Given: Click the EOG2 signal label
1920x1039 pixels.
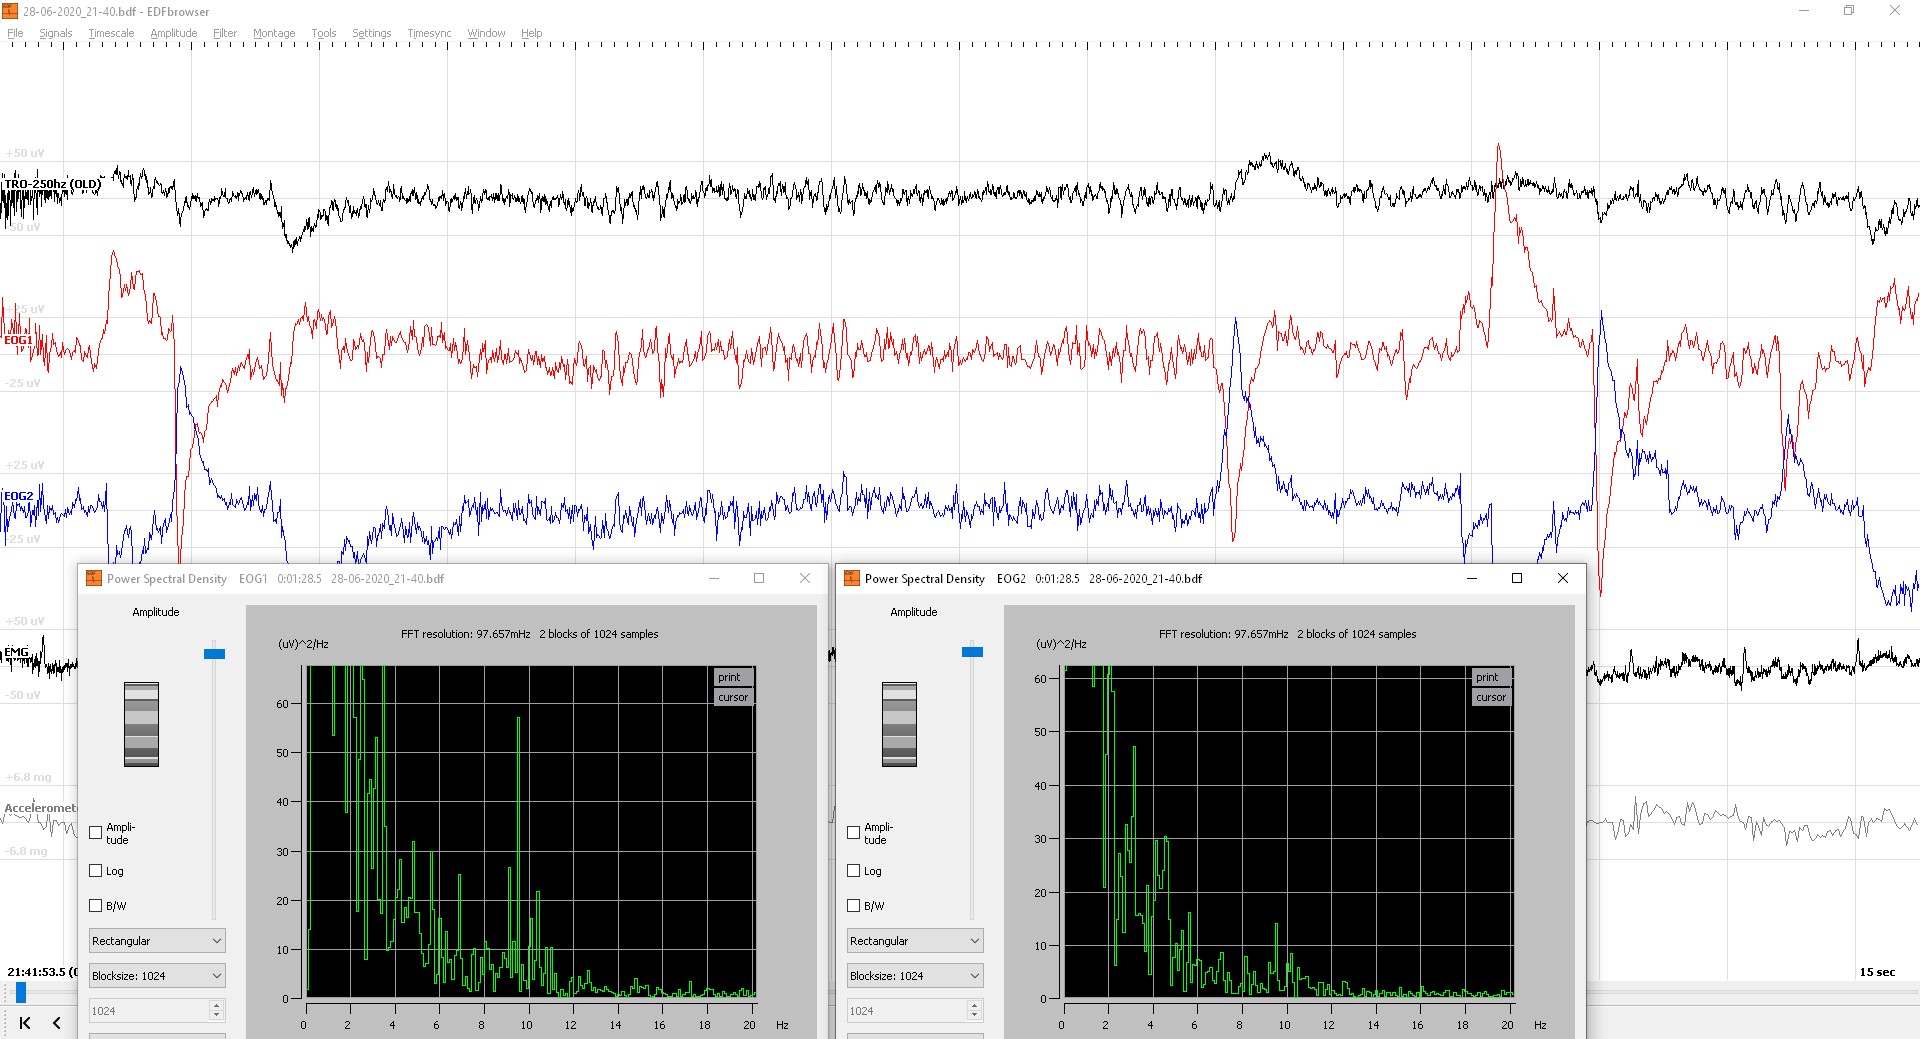Looking at the screenshot, I should (18, 496).
